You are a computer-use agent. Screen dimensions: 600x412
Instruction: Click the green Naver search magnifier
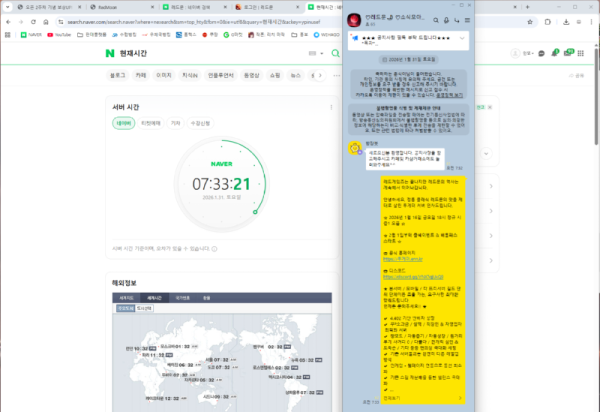335,53
